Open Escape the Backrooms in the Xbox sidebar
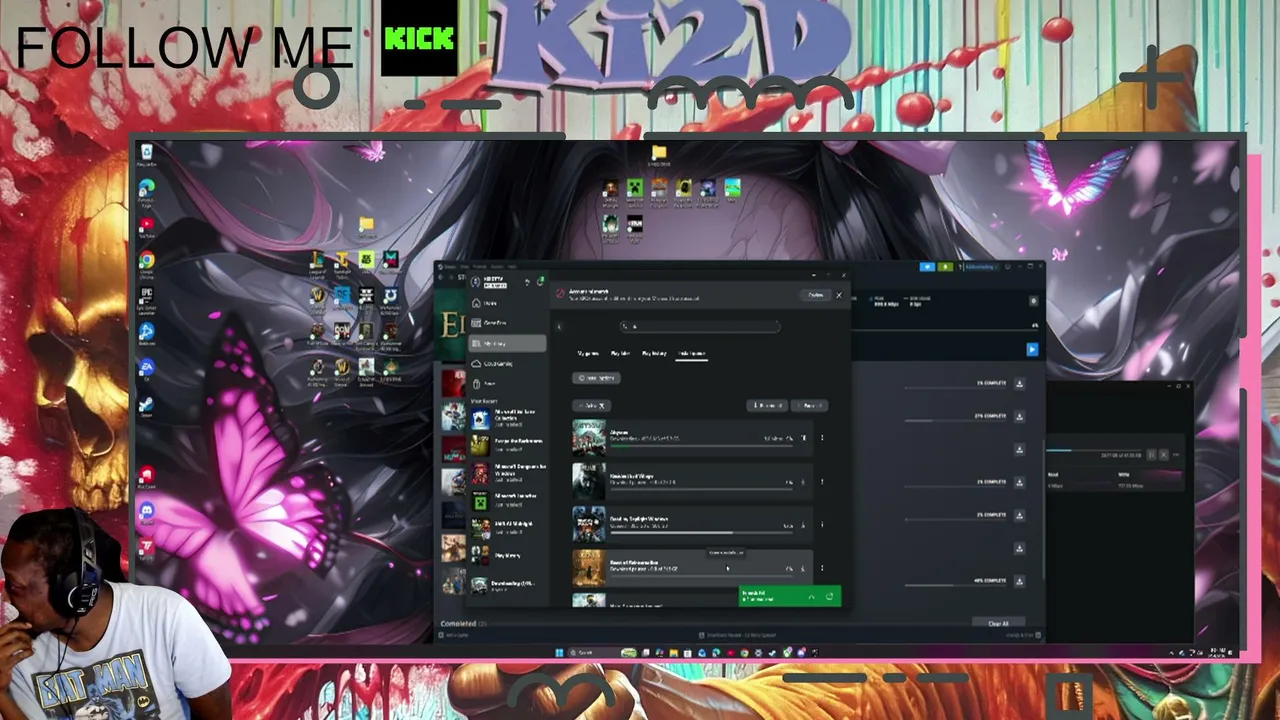 [x=508, y=446]
